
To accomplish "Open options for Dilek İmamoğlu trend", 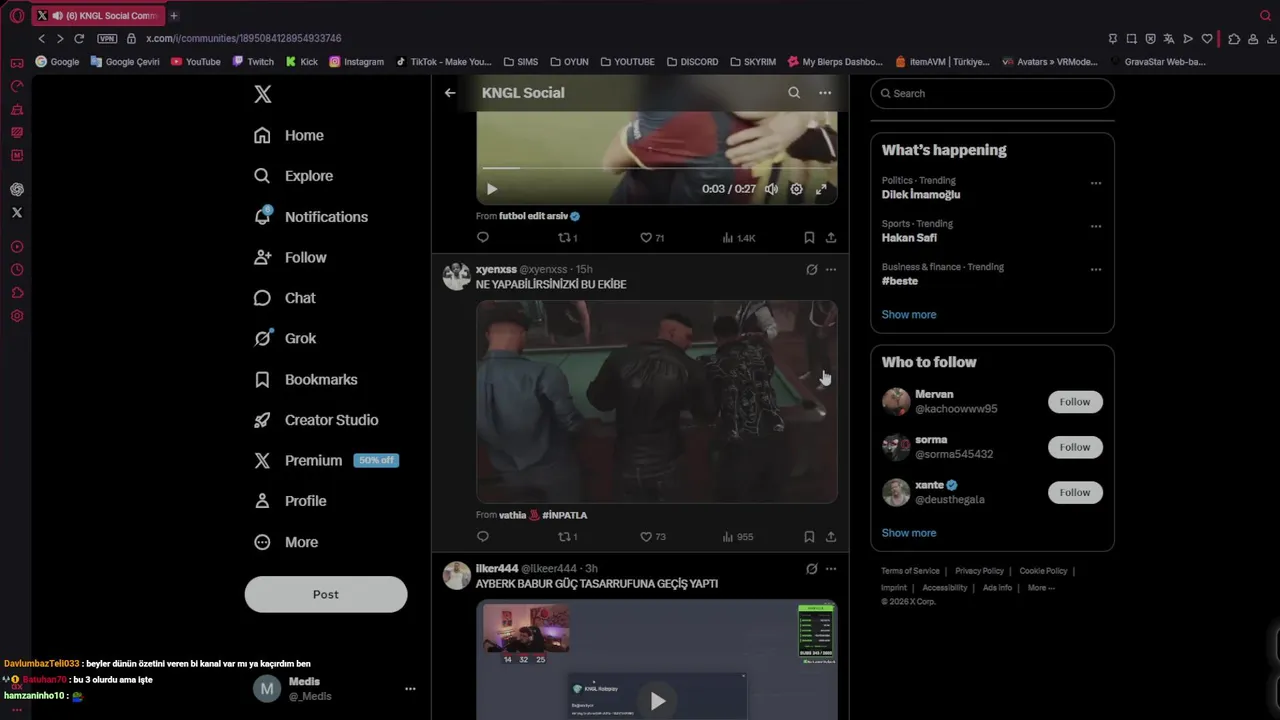I will (x=1096, y=183).
